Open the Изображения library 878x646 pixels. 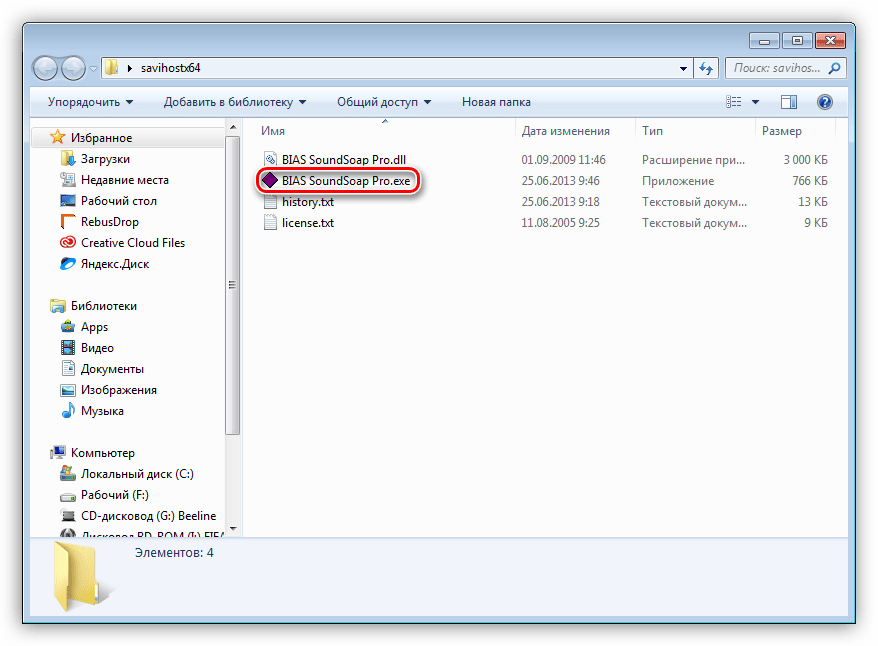(x=118, y=390)
